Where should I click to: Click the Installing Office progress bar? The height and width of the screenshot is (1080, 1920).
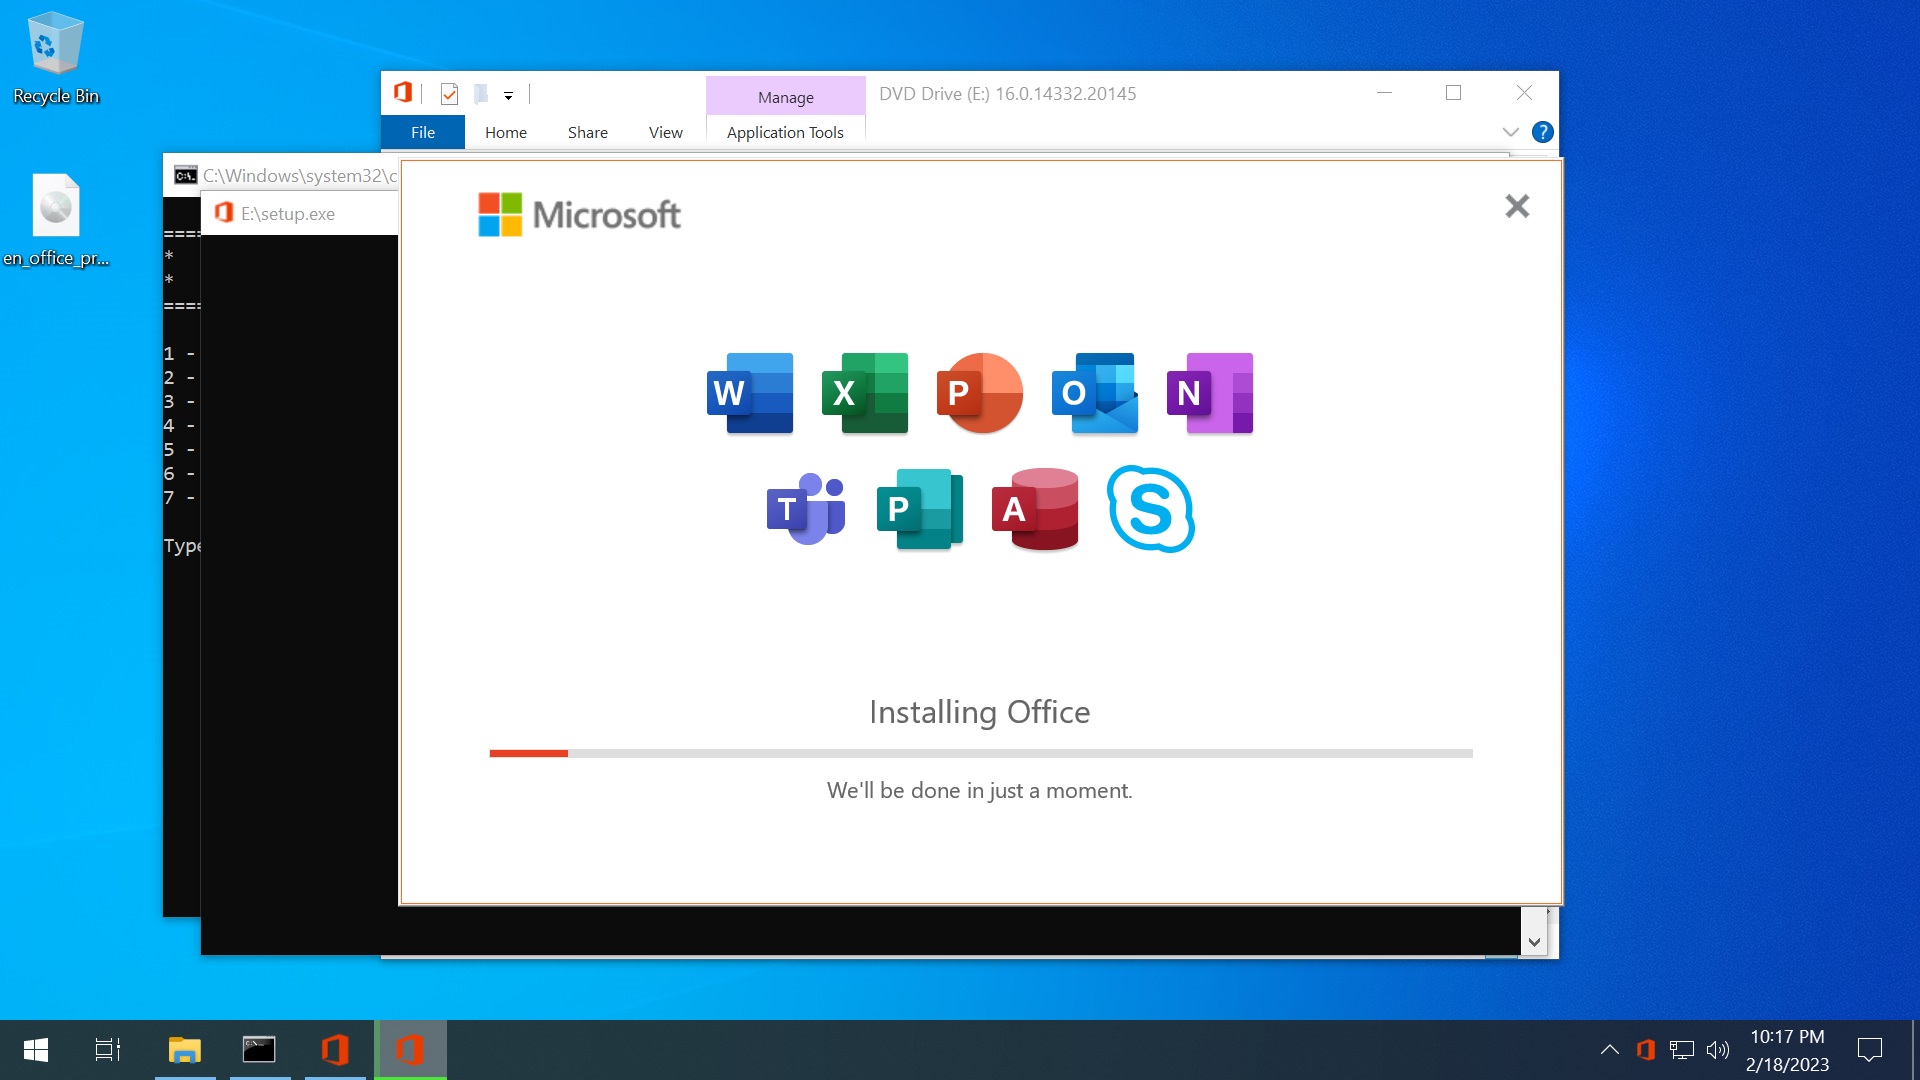(x=981, y=753)
